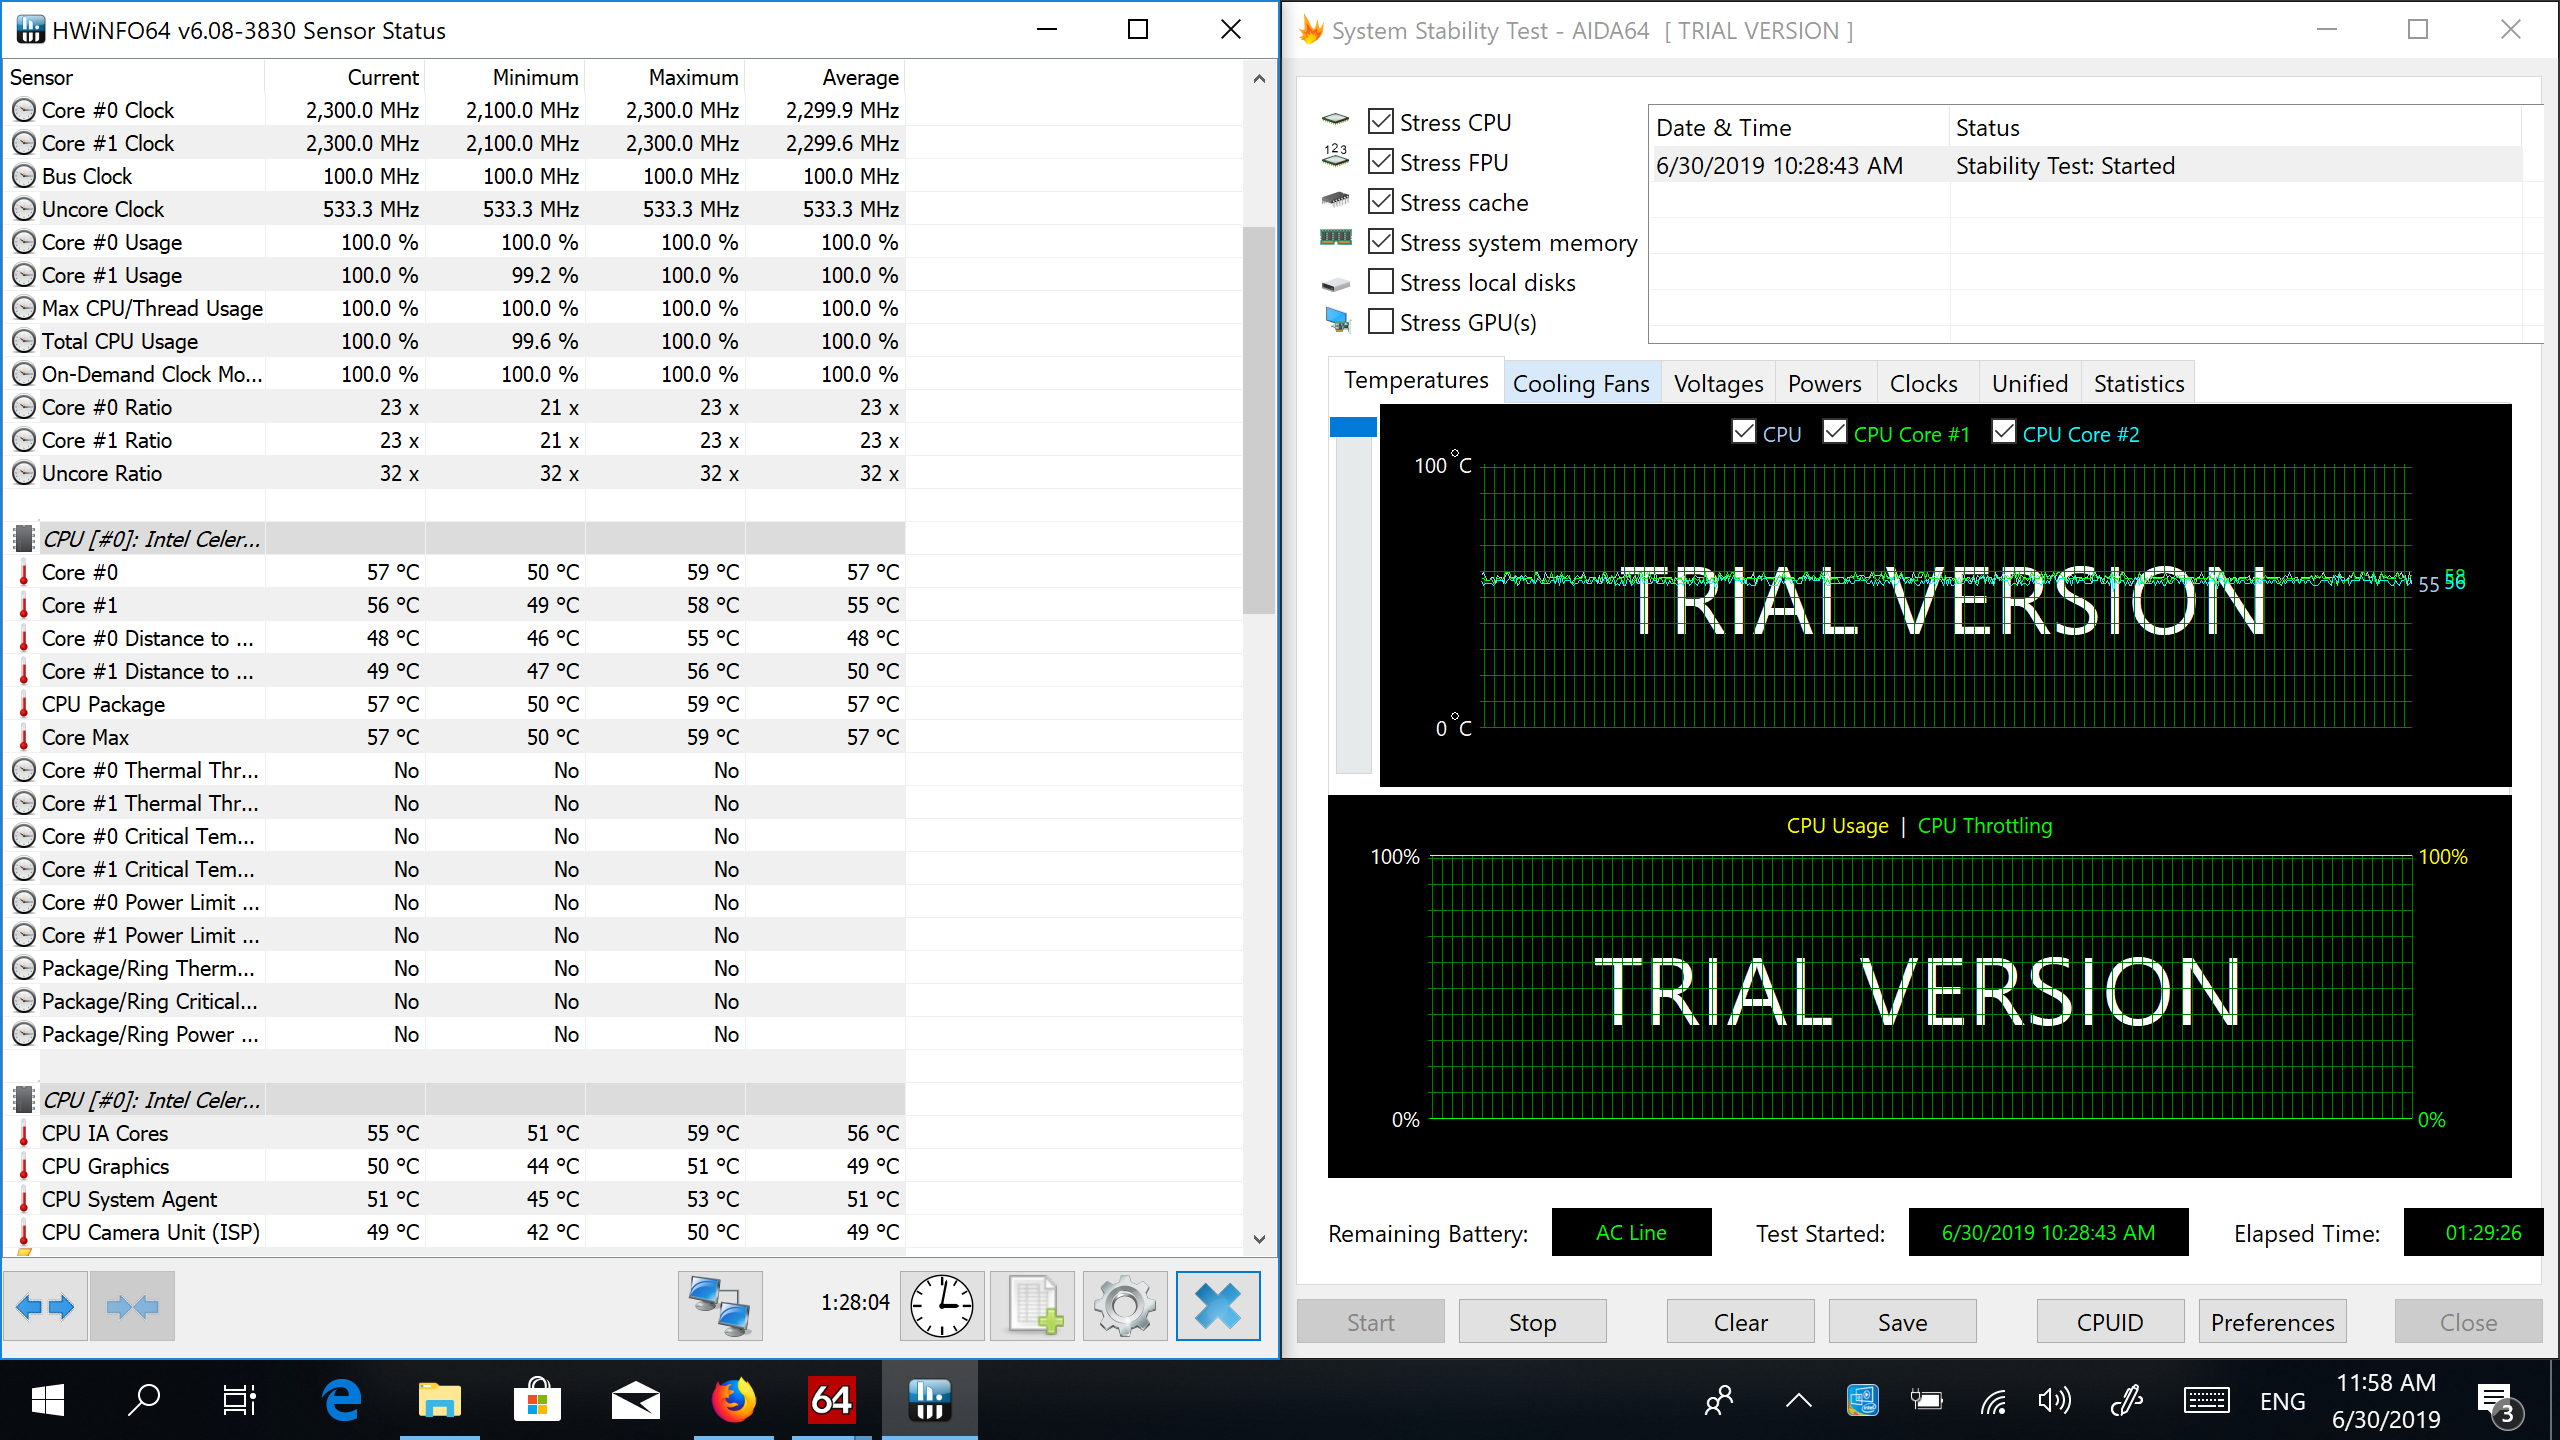Click the AIDA64 flame icon in title bar
This screenshot has width=2560, height=1440.
tap(1311, 30)
